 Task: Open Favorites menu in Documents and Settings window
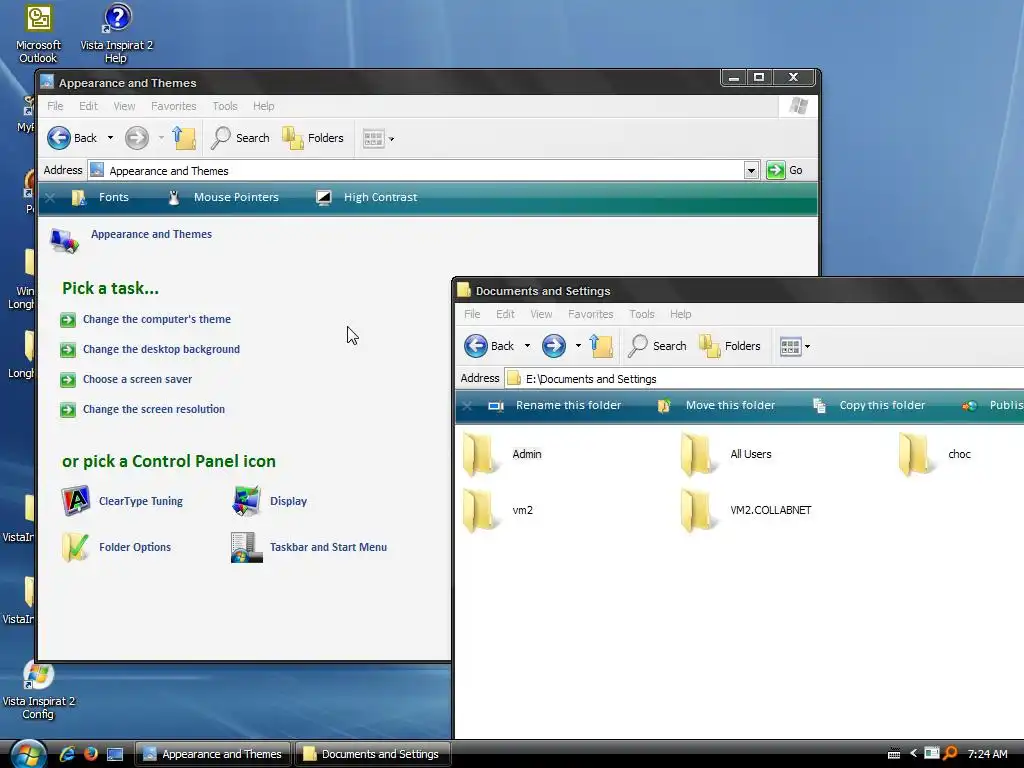tap(590, 314)
